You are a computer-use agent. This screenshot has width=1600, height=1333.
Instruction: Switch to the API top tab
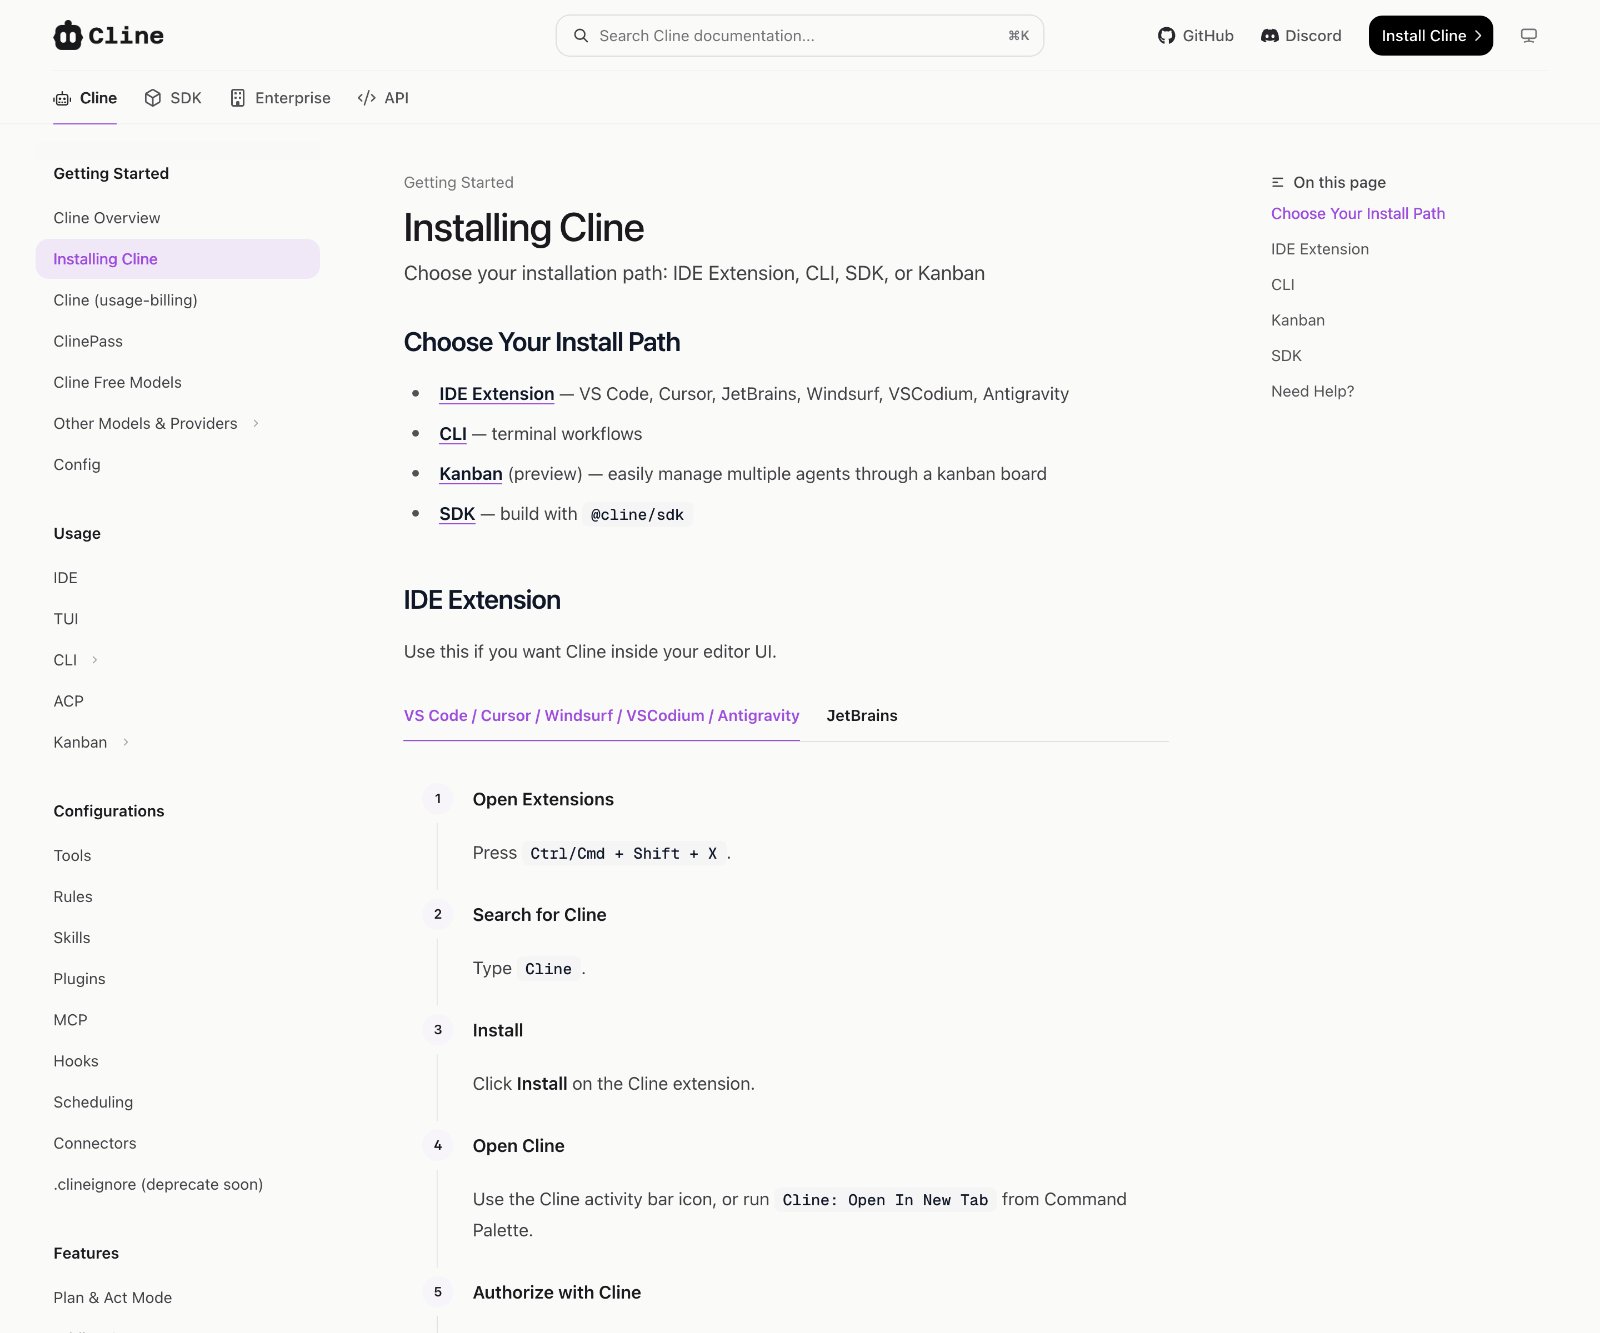coord(383,98)
